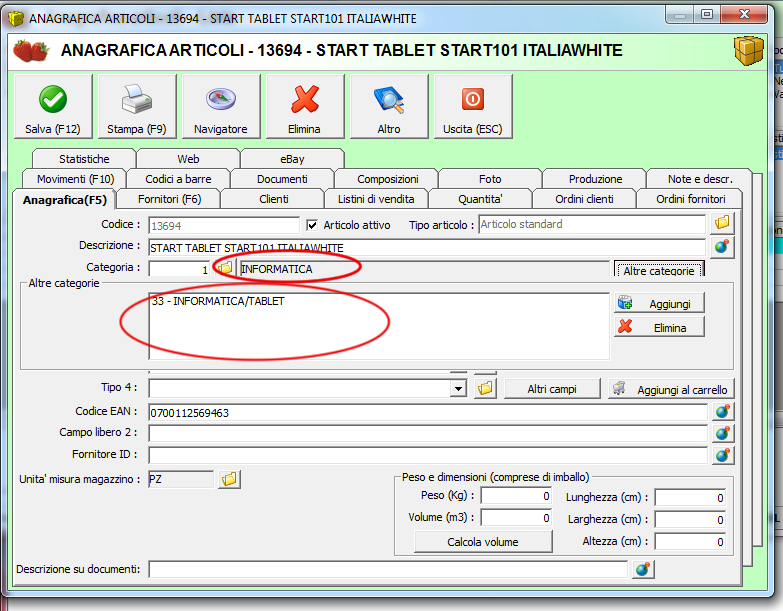Switch to Fornitori (F6) tab
The width and height of the screenshot is (783, 611).
[x=169, y=199]
